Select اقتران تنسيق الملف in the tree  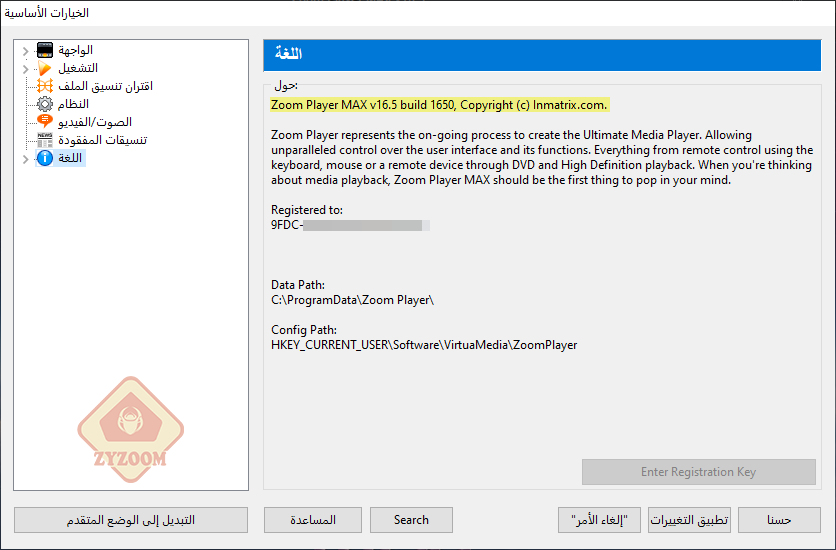click(x=103, y=86)
